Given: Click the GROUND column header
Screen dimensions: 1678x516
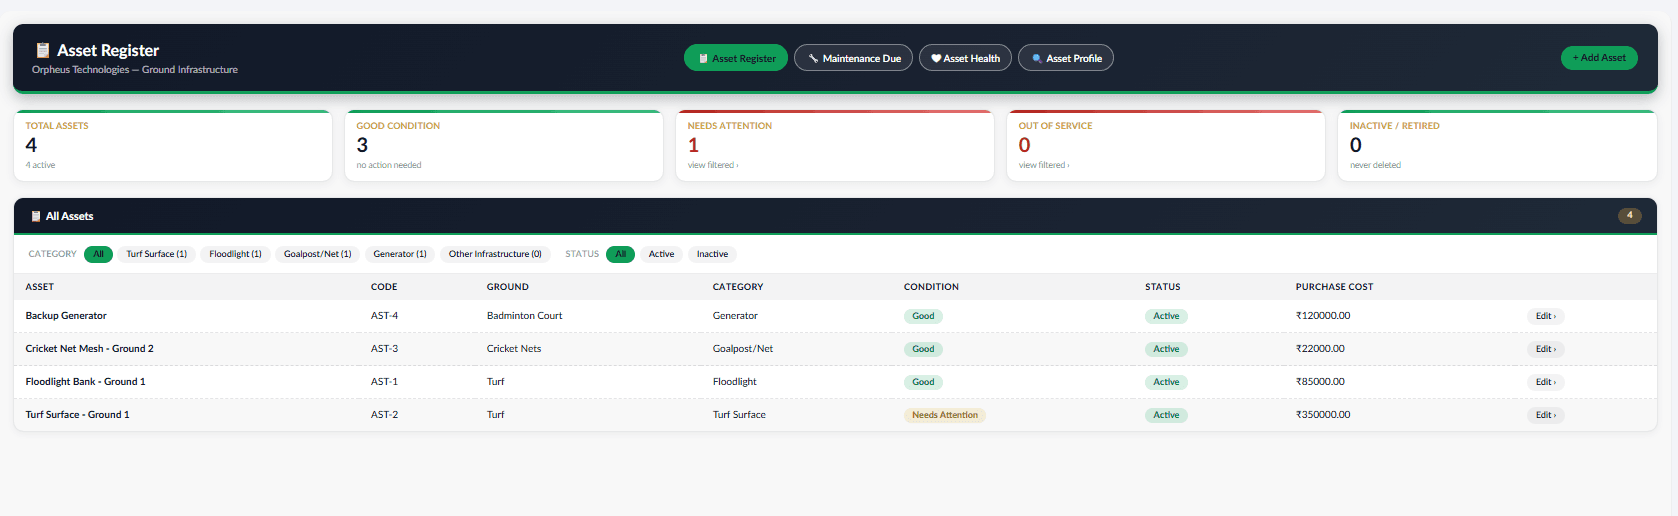Looking at the screenshot, I should [x=508, y=287].
